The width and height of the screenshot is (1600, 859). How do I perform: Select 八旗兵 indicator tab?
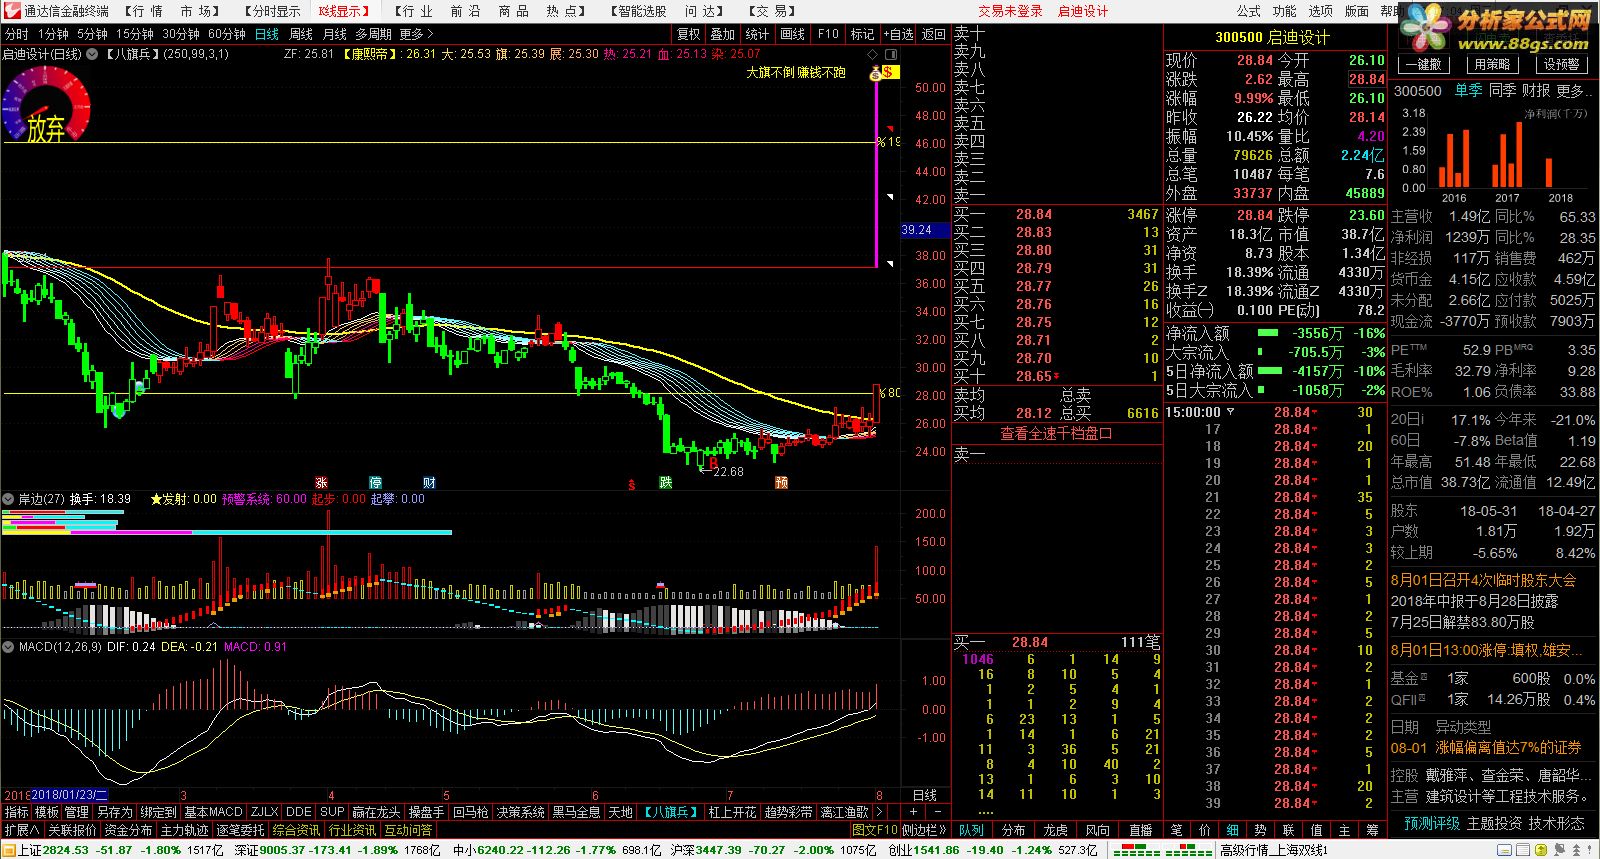[x=670, y=812]
